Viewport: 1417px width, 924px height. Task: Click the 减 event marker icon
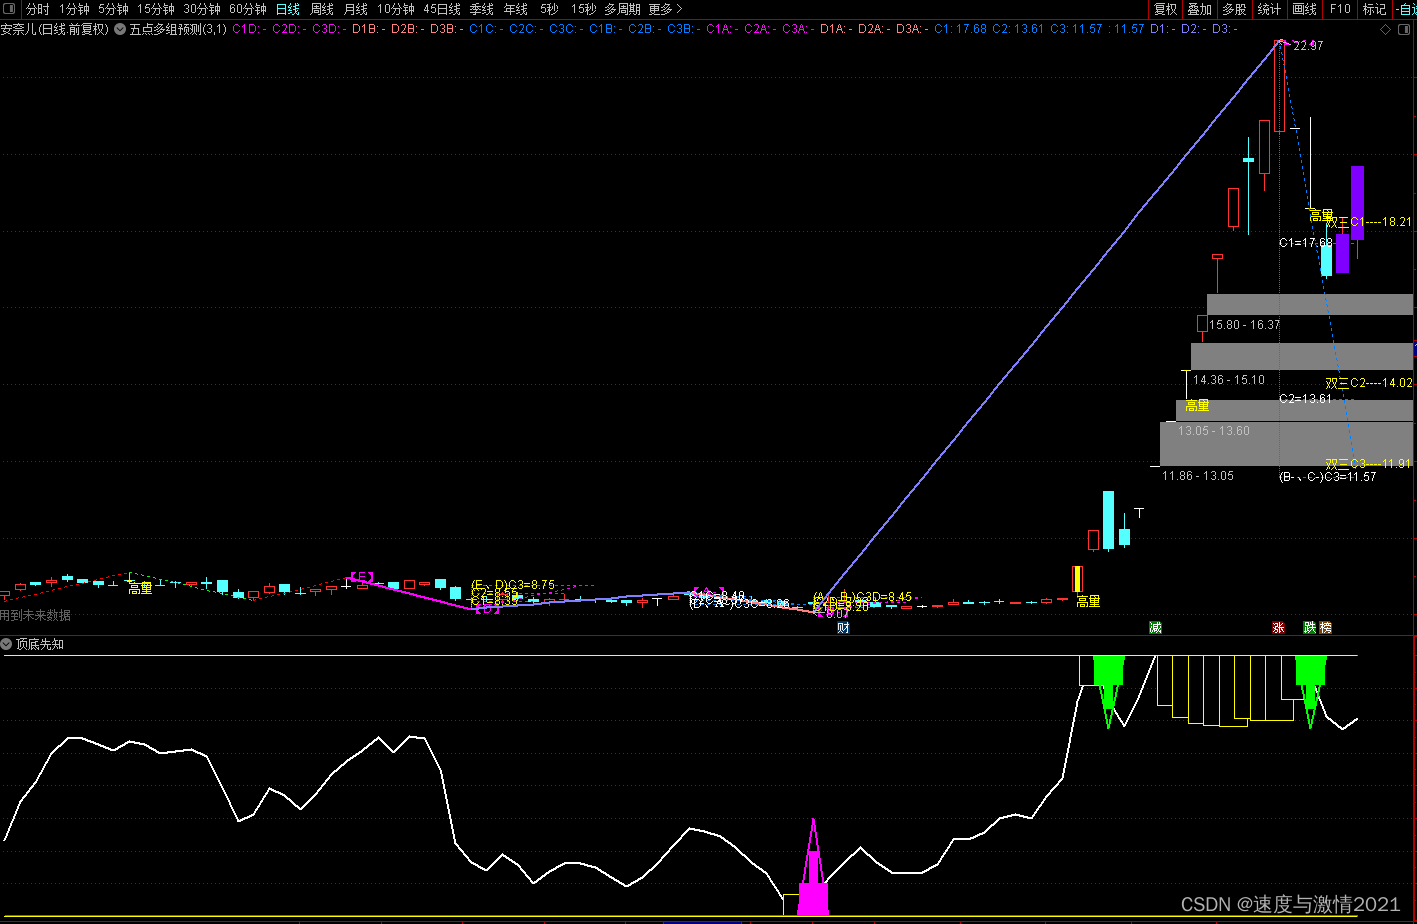[x=1155, y=628]
